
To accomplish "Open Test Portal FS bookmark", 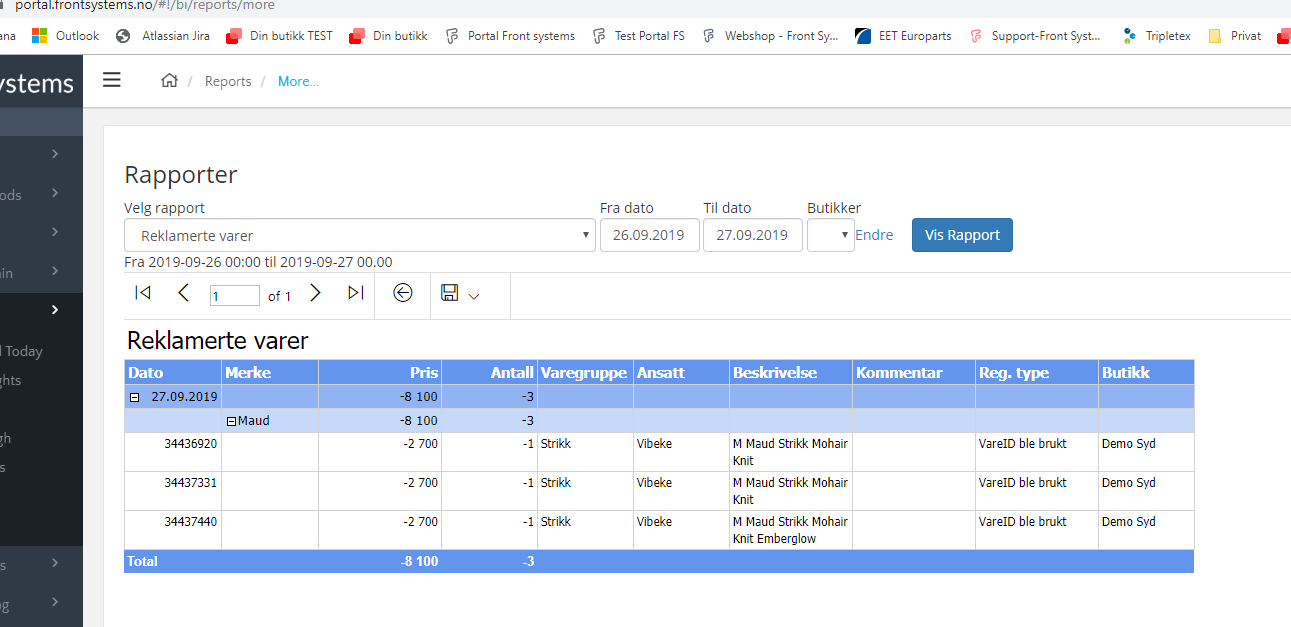I will [x=638, y=36].
